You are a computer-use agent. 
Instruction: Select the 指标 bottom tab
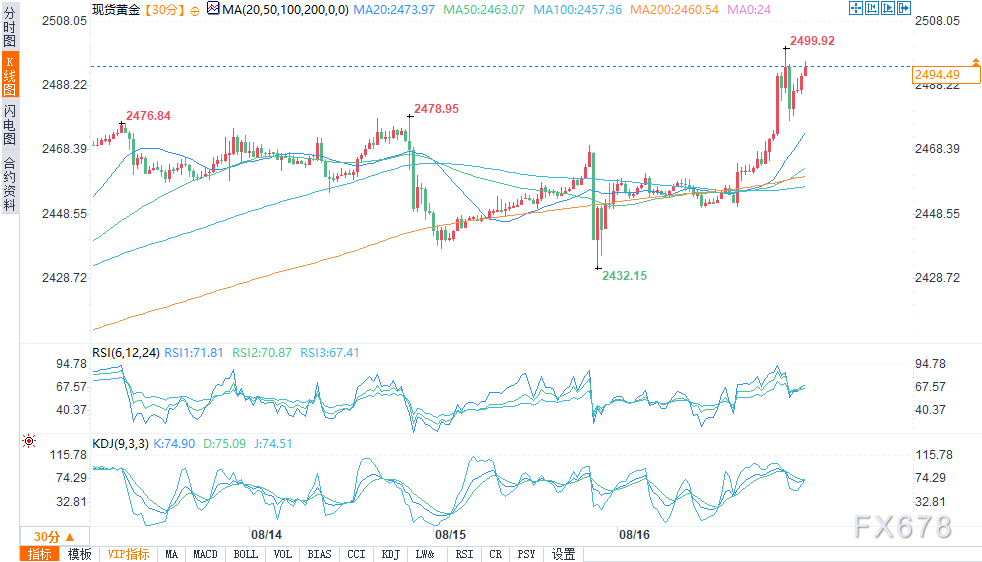tap(39, 554)
